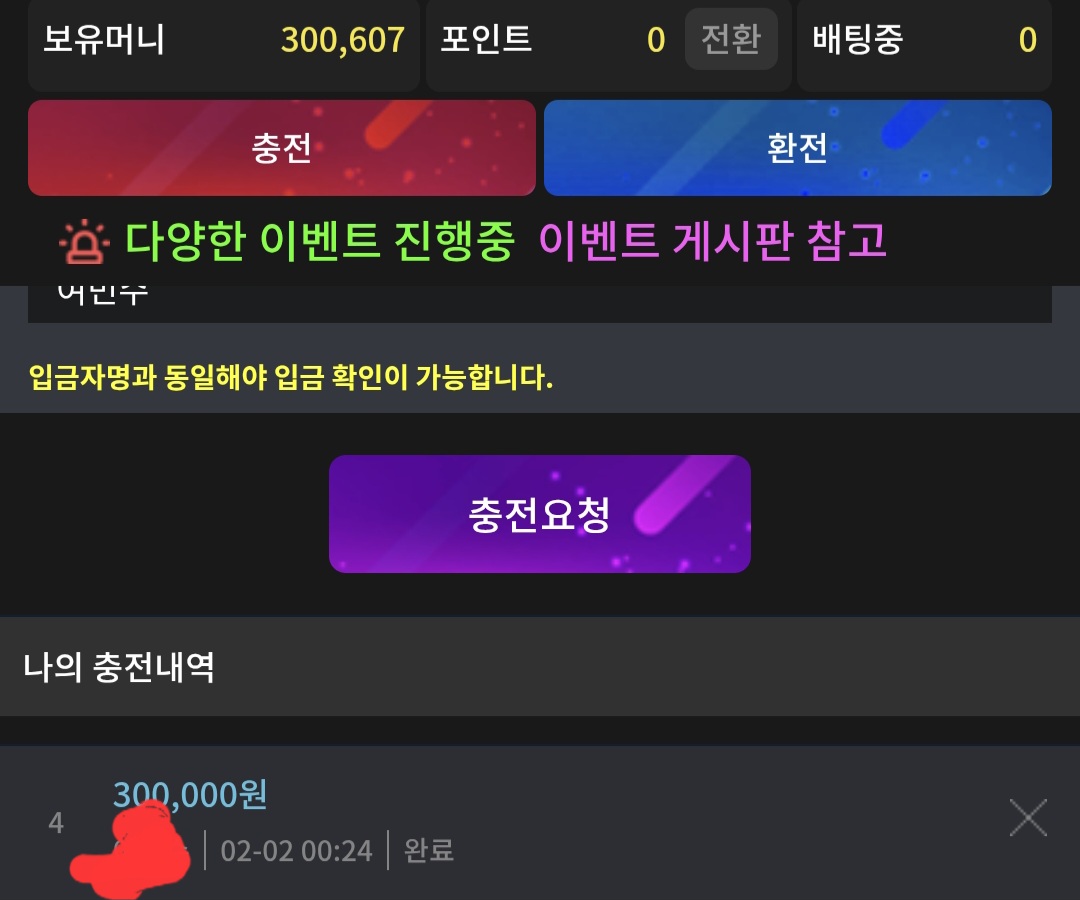Click the 02-02 00:24 timestamp
The image size is (1080, 900).
pos(296,851)
